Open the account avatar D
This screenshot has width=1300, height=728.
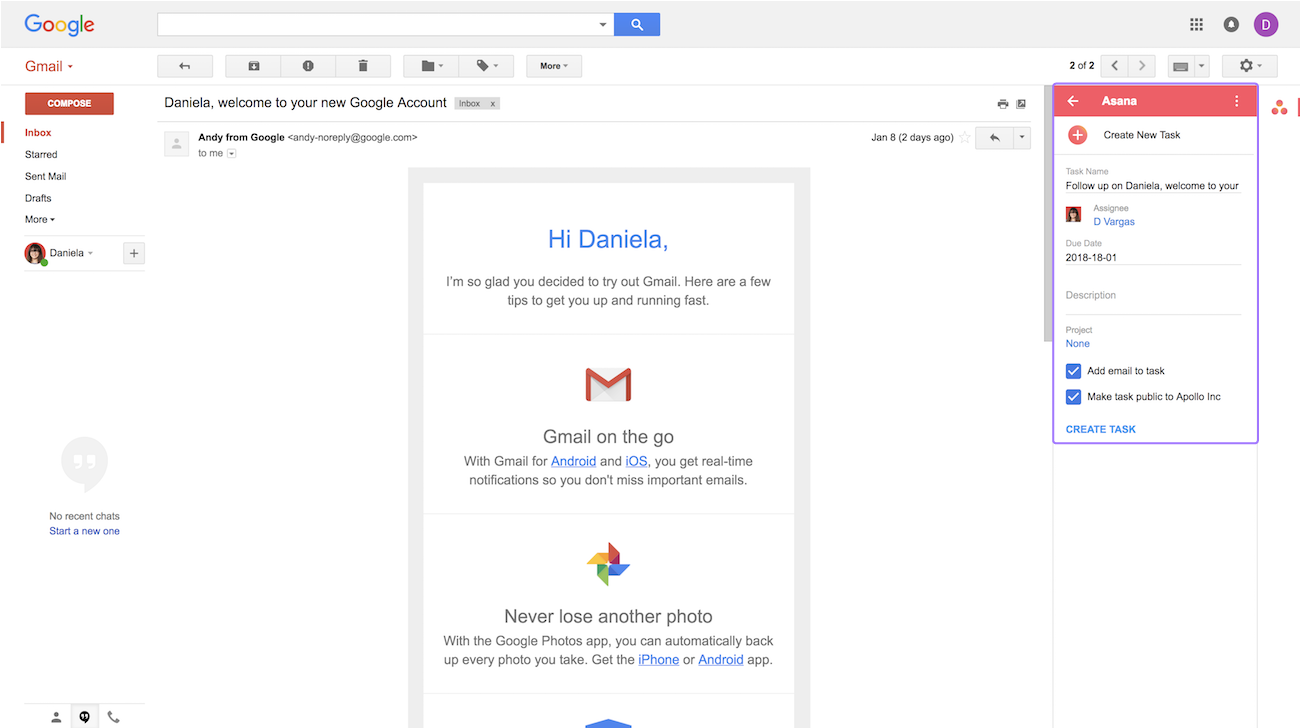1266,24
